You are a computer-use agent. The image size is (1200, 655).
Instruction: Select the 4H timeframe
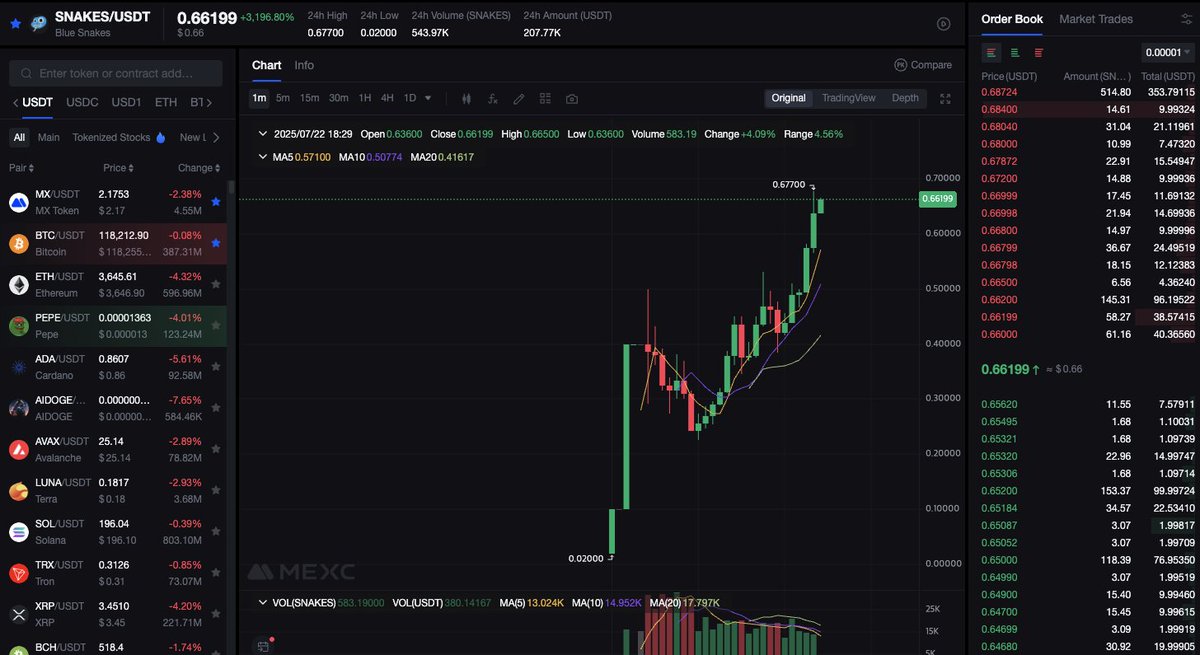tap(387, 98)
